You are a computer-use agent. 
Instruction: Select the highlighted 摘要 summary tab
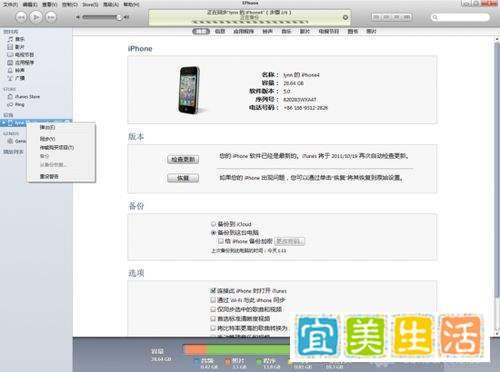201,31
